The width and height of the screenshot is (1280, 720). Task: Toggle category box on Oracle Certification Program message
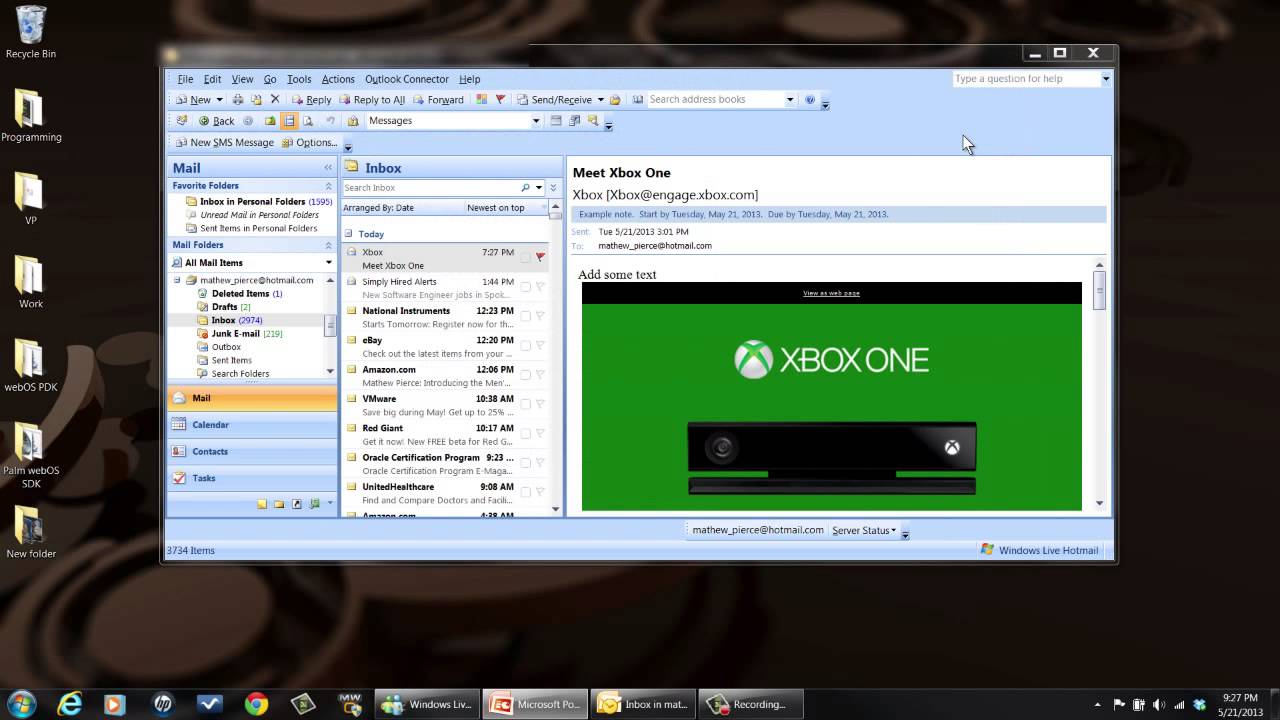point(525,463)
